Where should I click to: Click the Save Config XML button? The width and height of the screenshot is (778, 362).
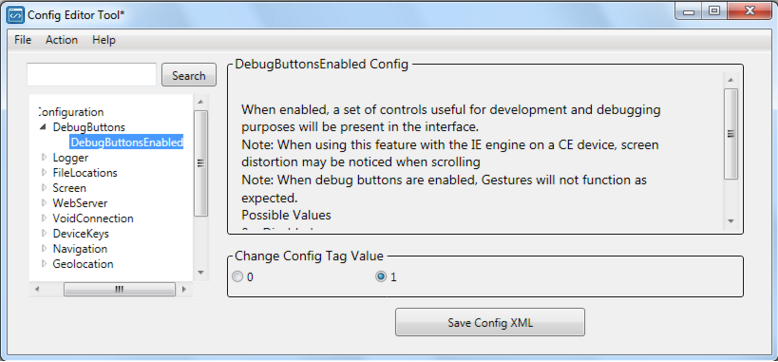[490, 322]
